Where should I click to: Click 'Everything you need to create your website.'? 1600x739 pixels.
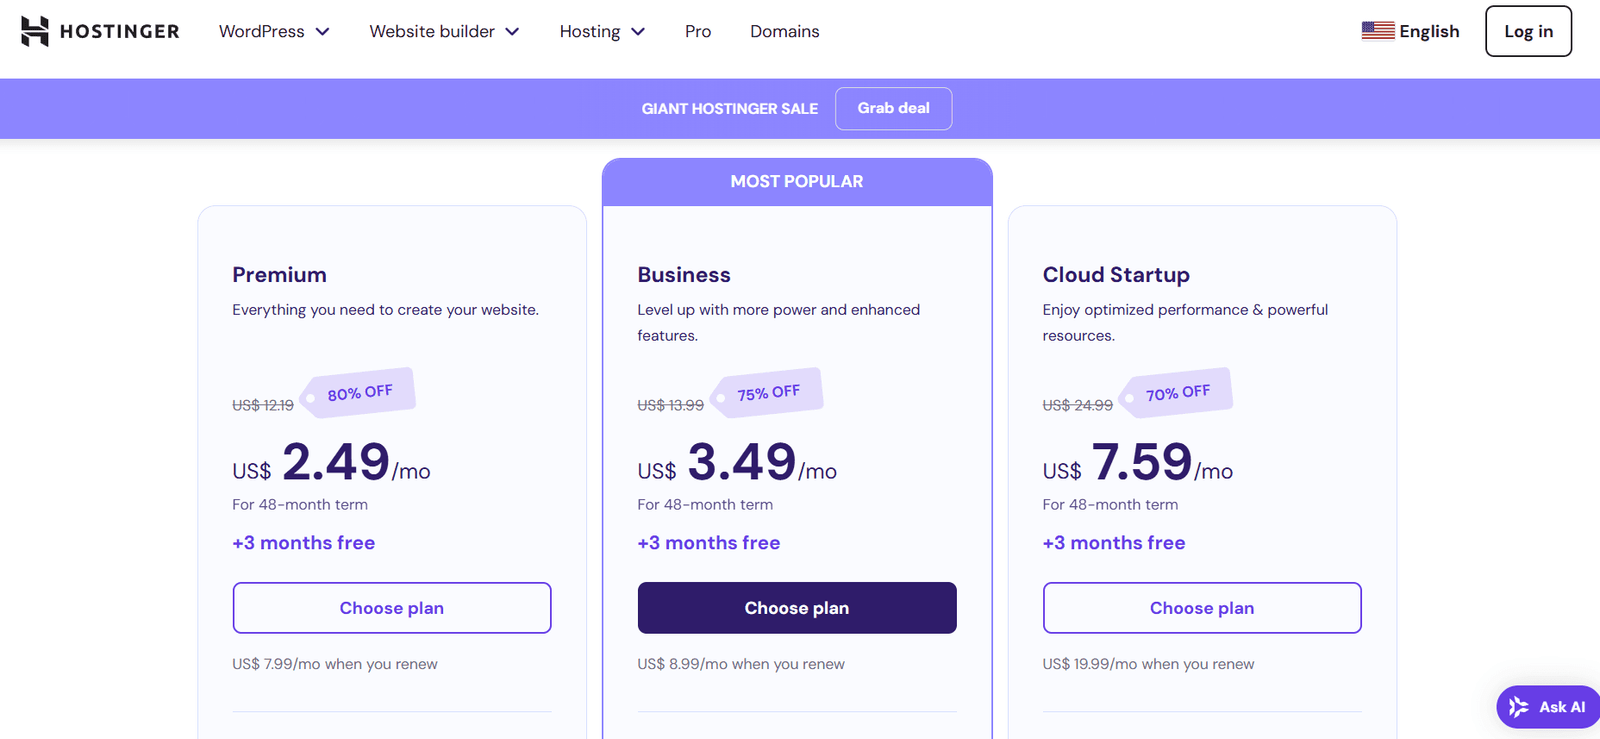click(385, 310)
